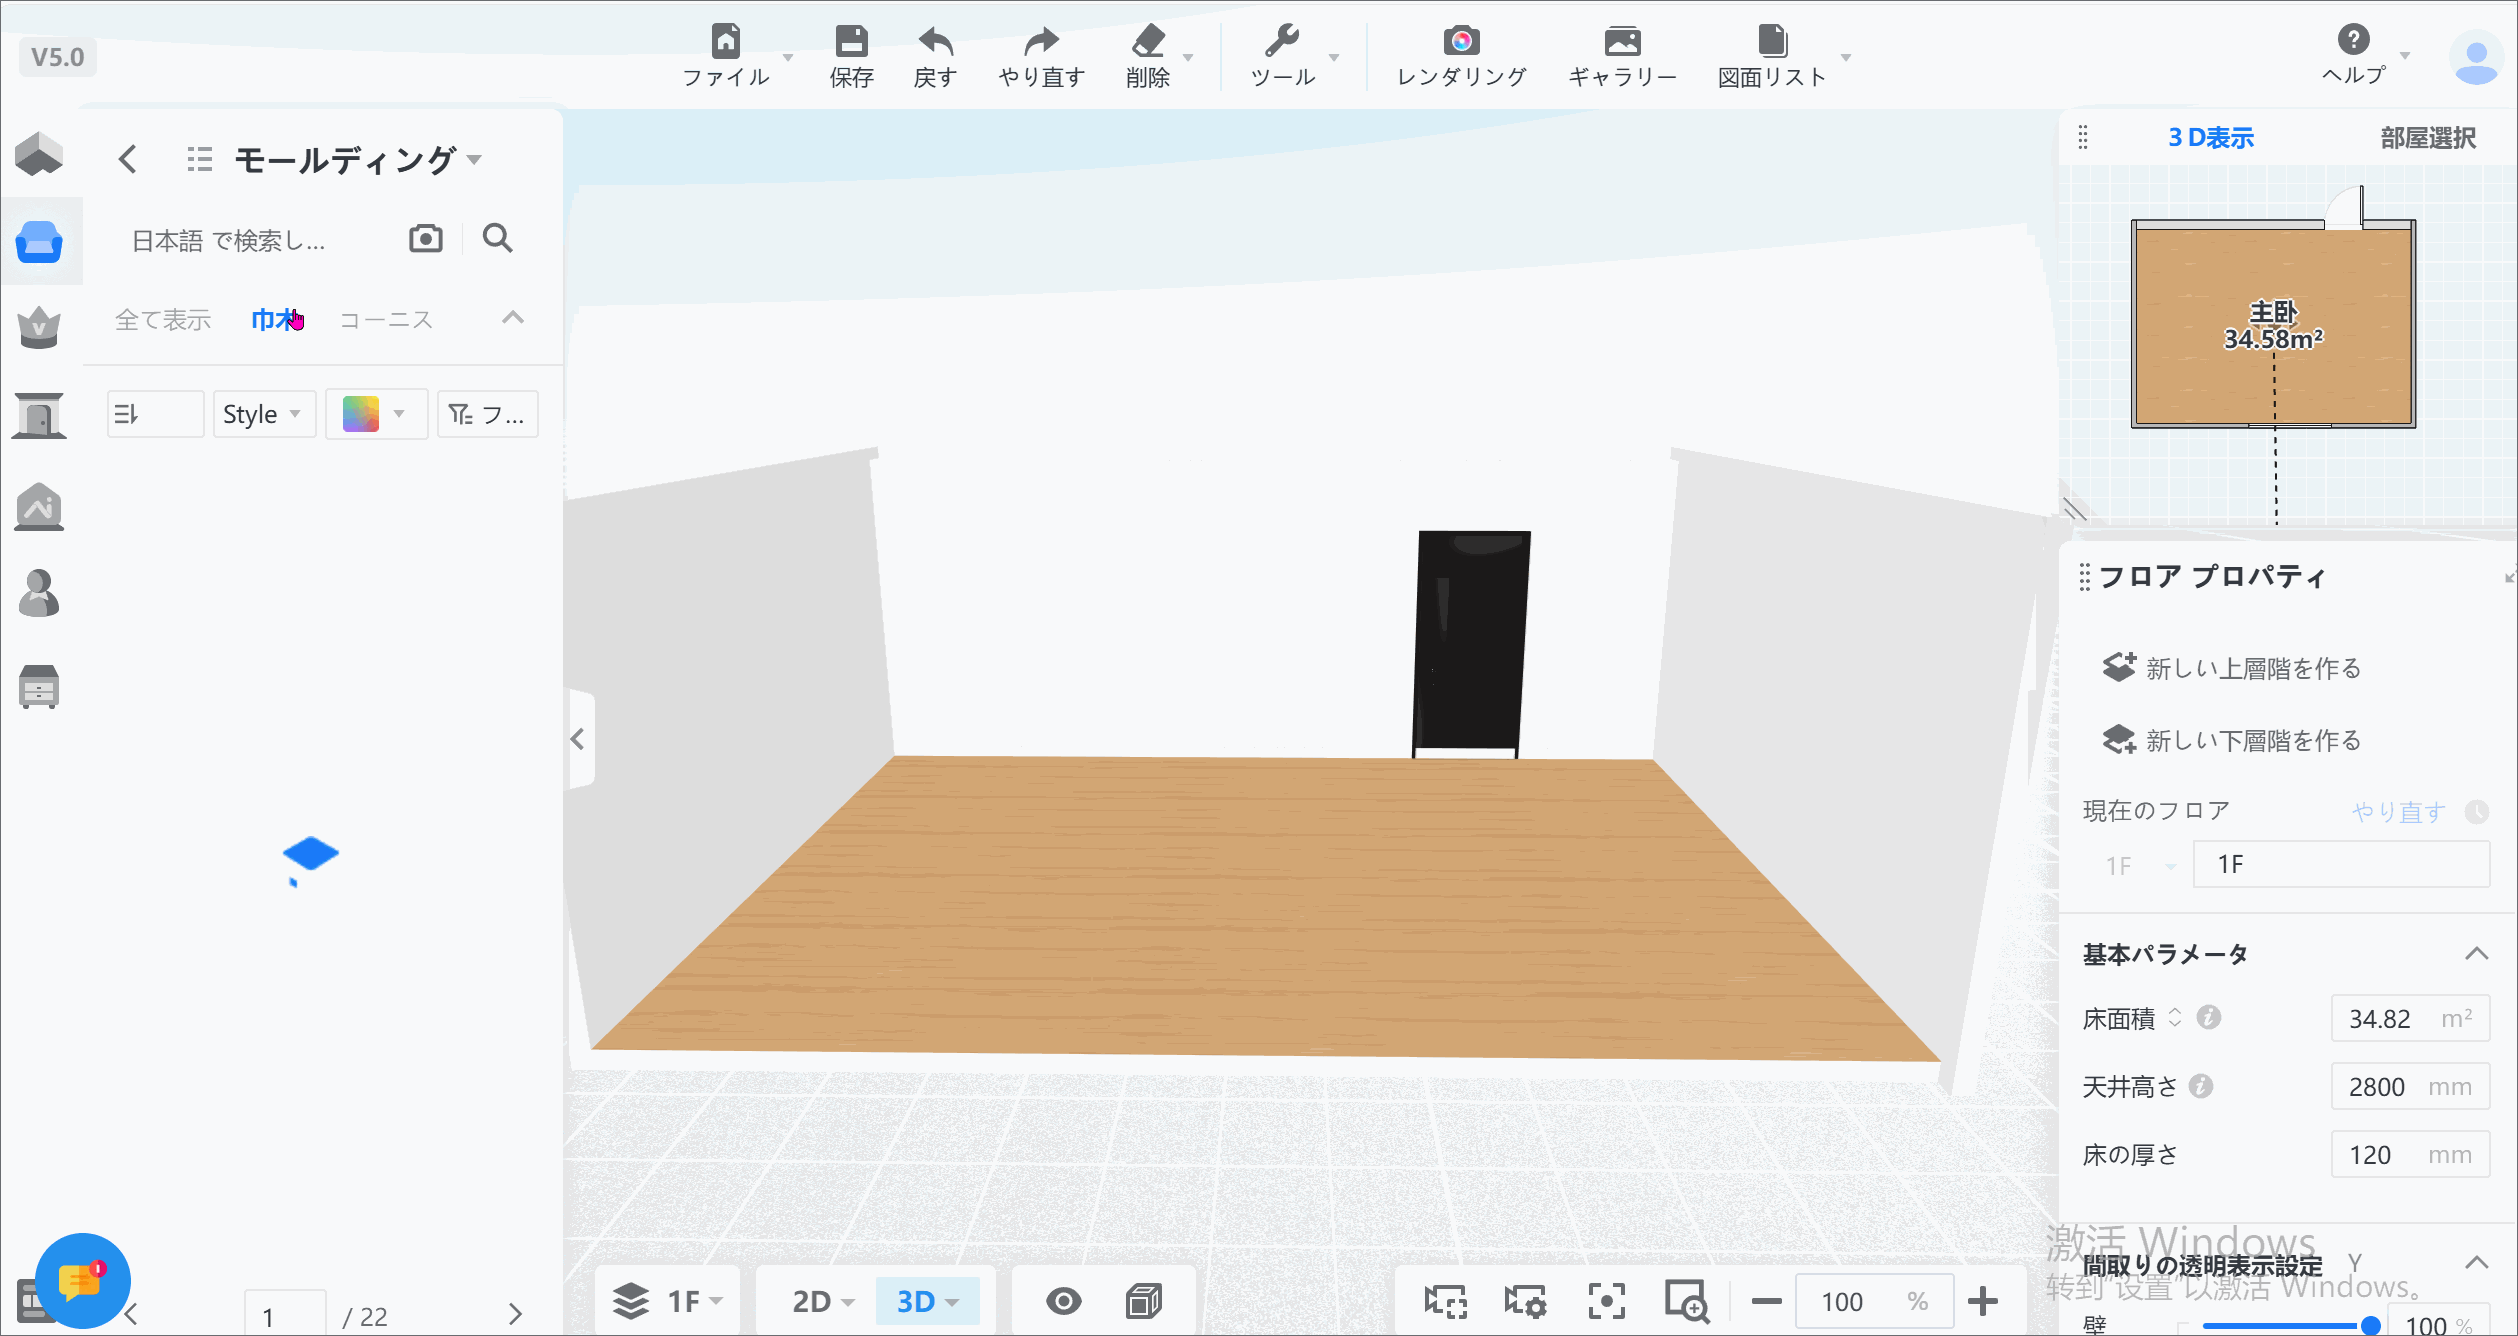This screenshot has width=2518, height=1336.
Task: Click the 保存 save icon
Action: [x=851, y=41]
